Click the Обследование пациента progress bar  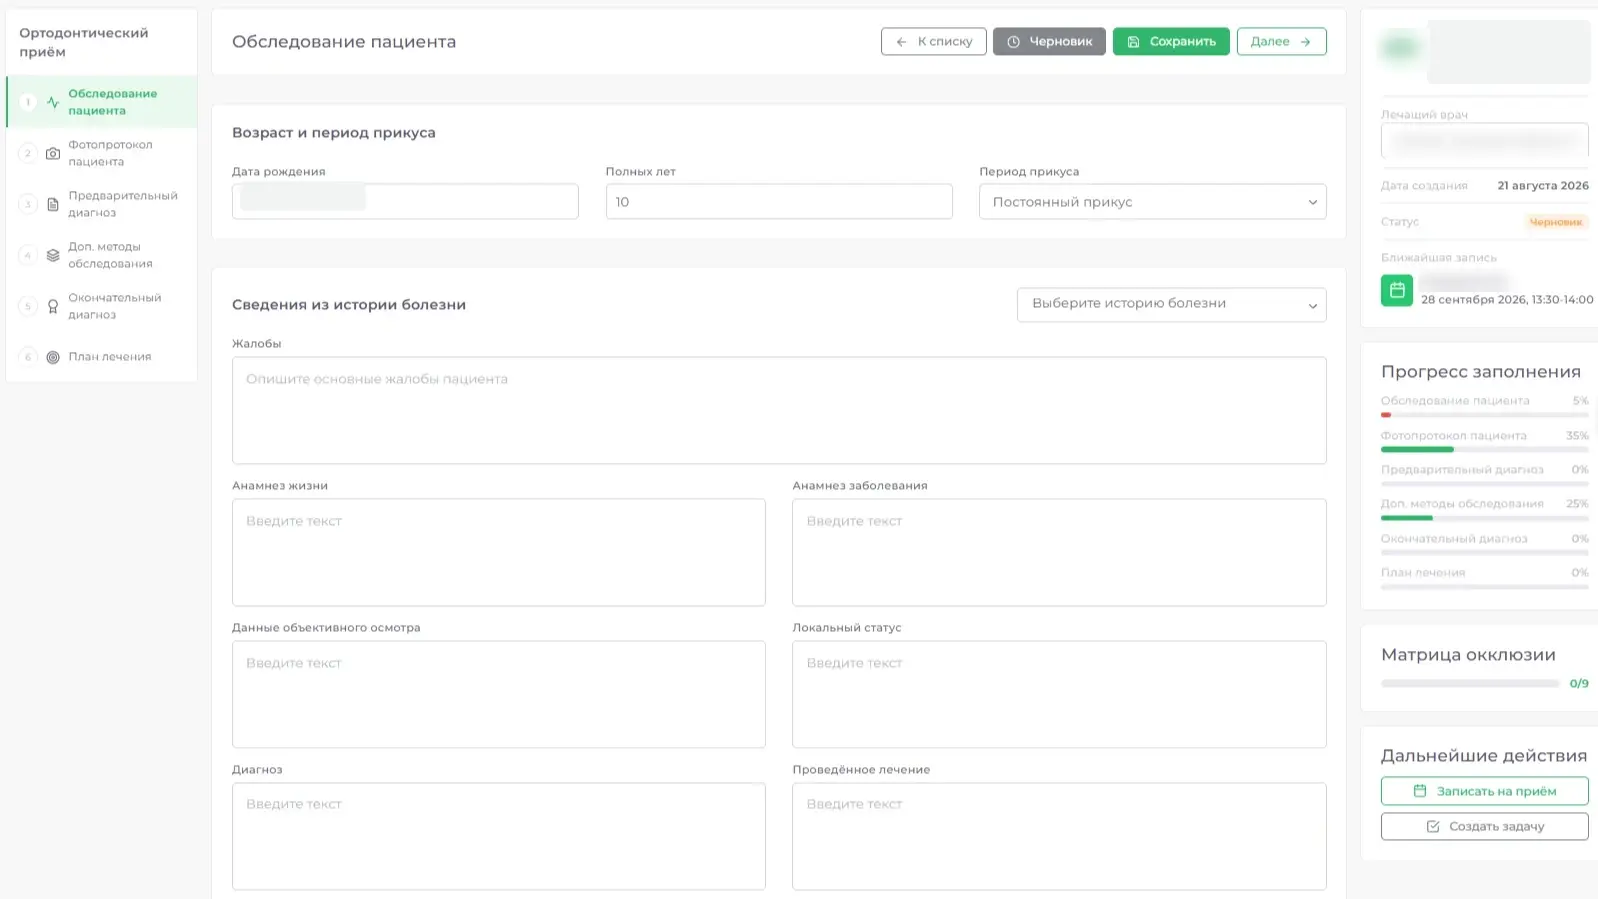click(x=1484, y=415)
